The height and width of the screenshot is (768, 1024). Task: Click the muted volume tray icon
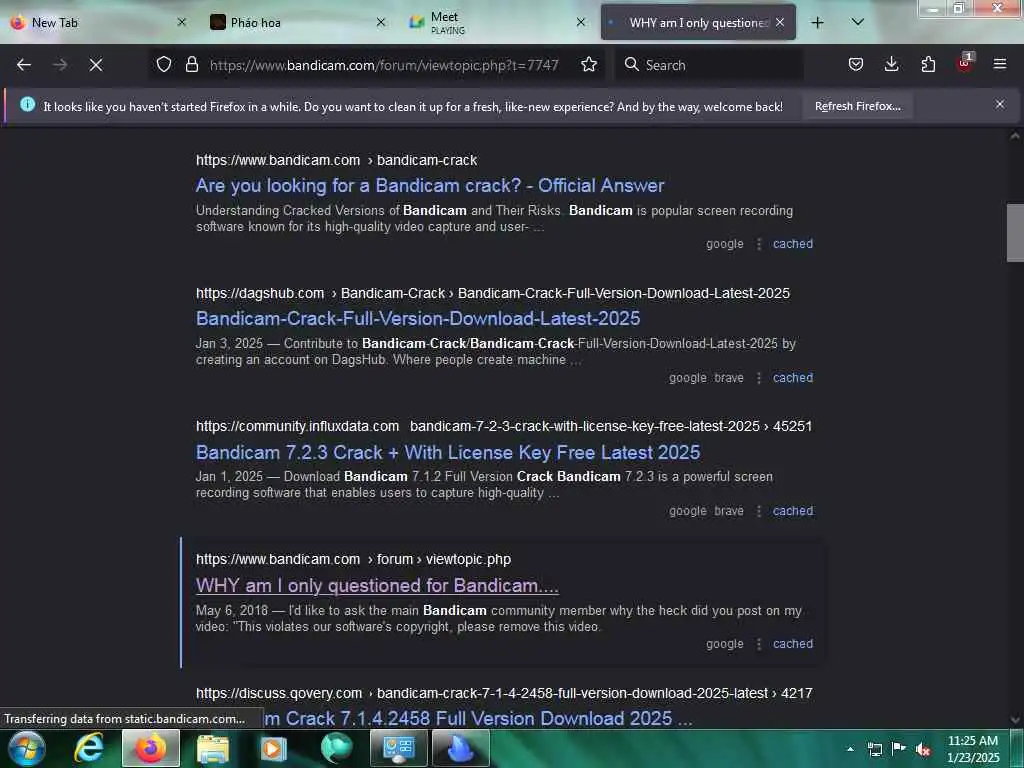pos(923,749)
